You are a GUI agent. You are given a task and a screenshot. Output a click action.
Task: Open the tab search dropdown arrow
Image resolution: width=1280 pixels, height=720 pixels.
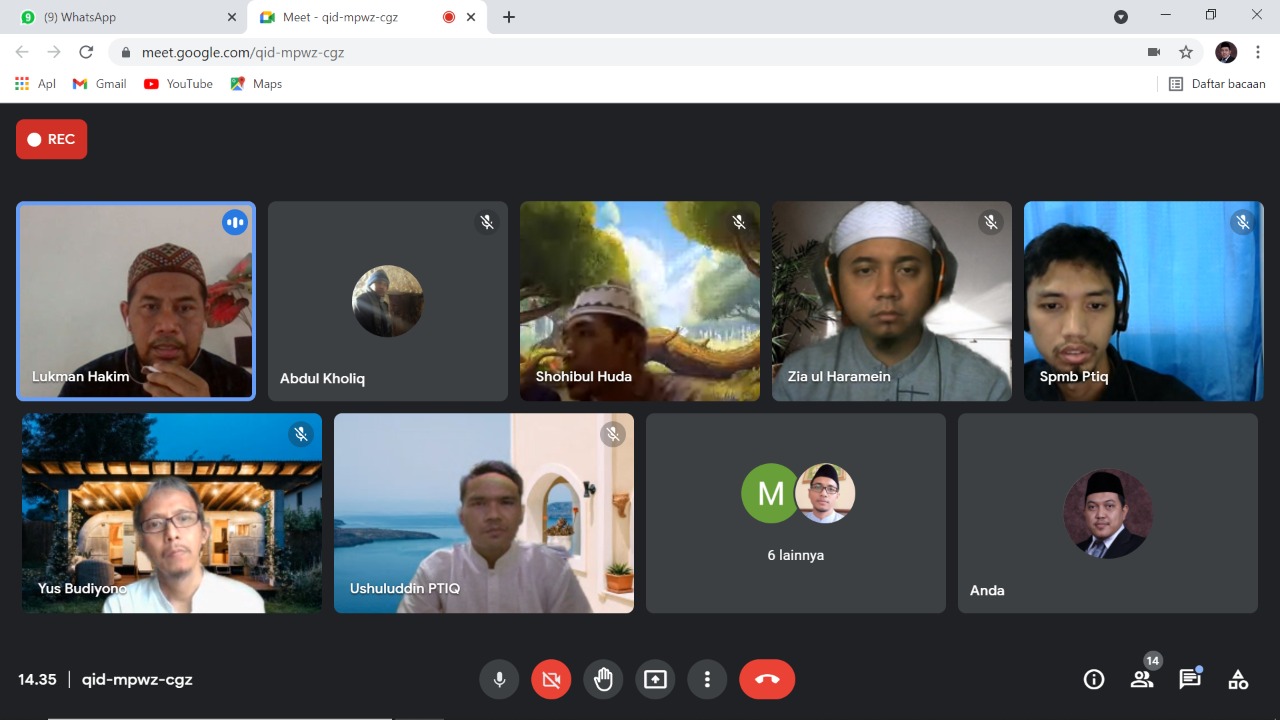click(1121, 17)
